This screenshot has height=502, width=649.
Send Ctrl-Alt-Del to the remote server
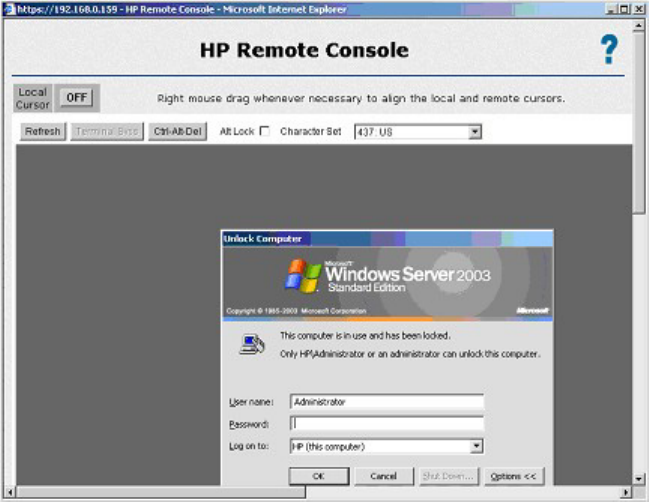pos(178,132)
